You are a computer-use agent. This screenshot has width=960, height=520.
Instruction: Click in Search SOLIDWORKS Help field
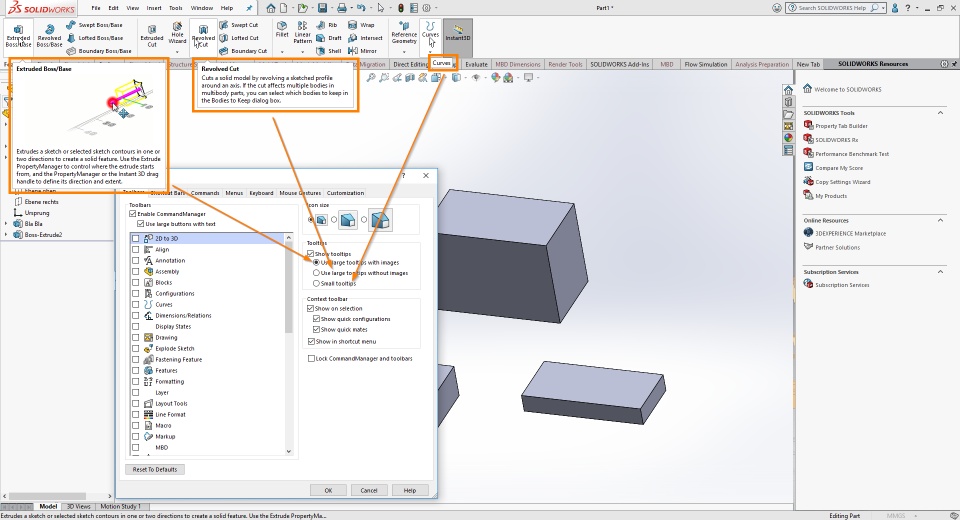point(833,8)
